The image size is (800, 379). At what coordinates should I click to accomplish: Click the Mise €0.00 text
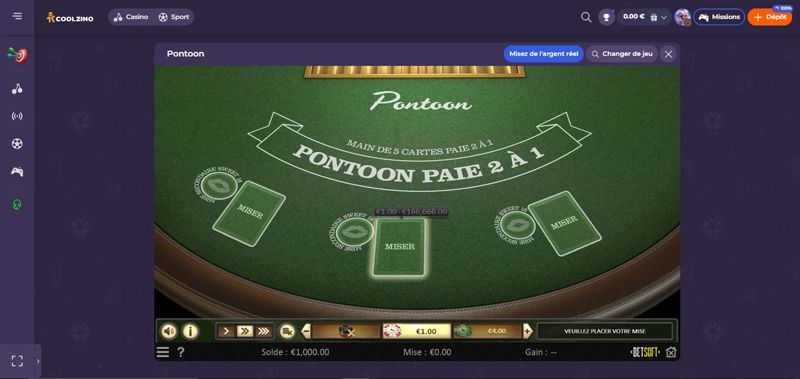[x=427, y=352]
